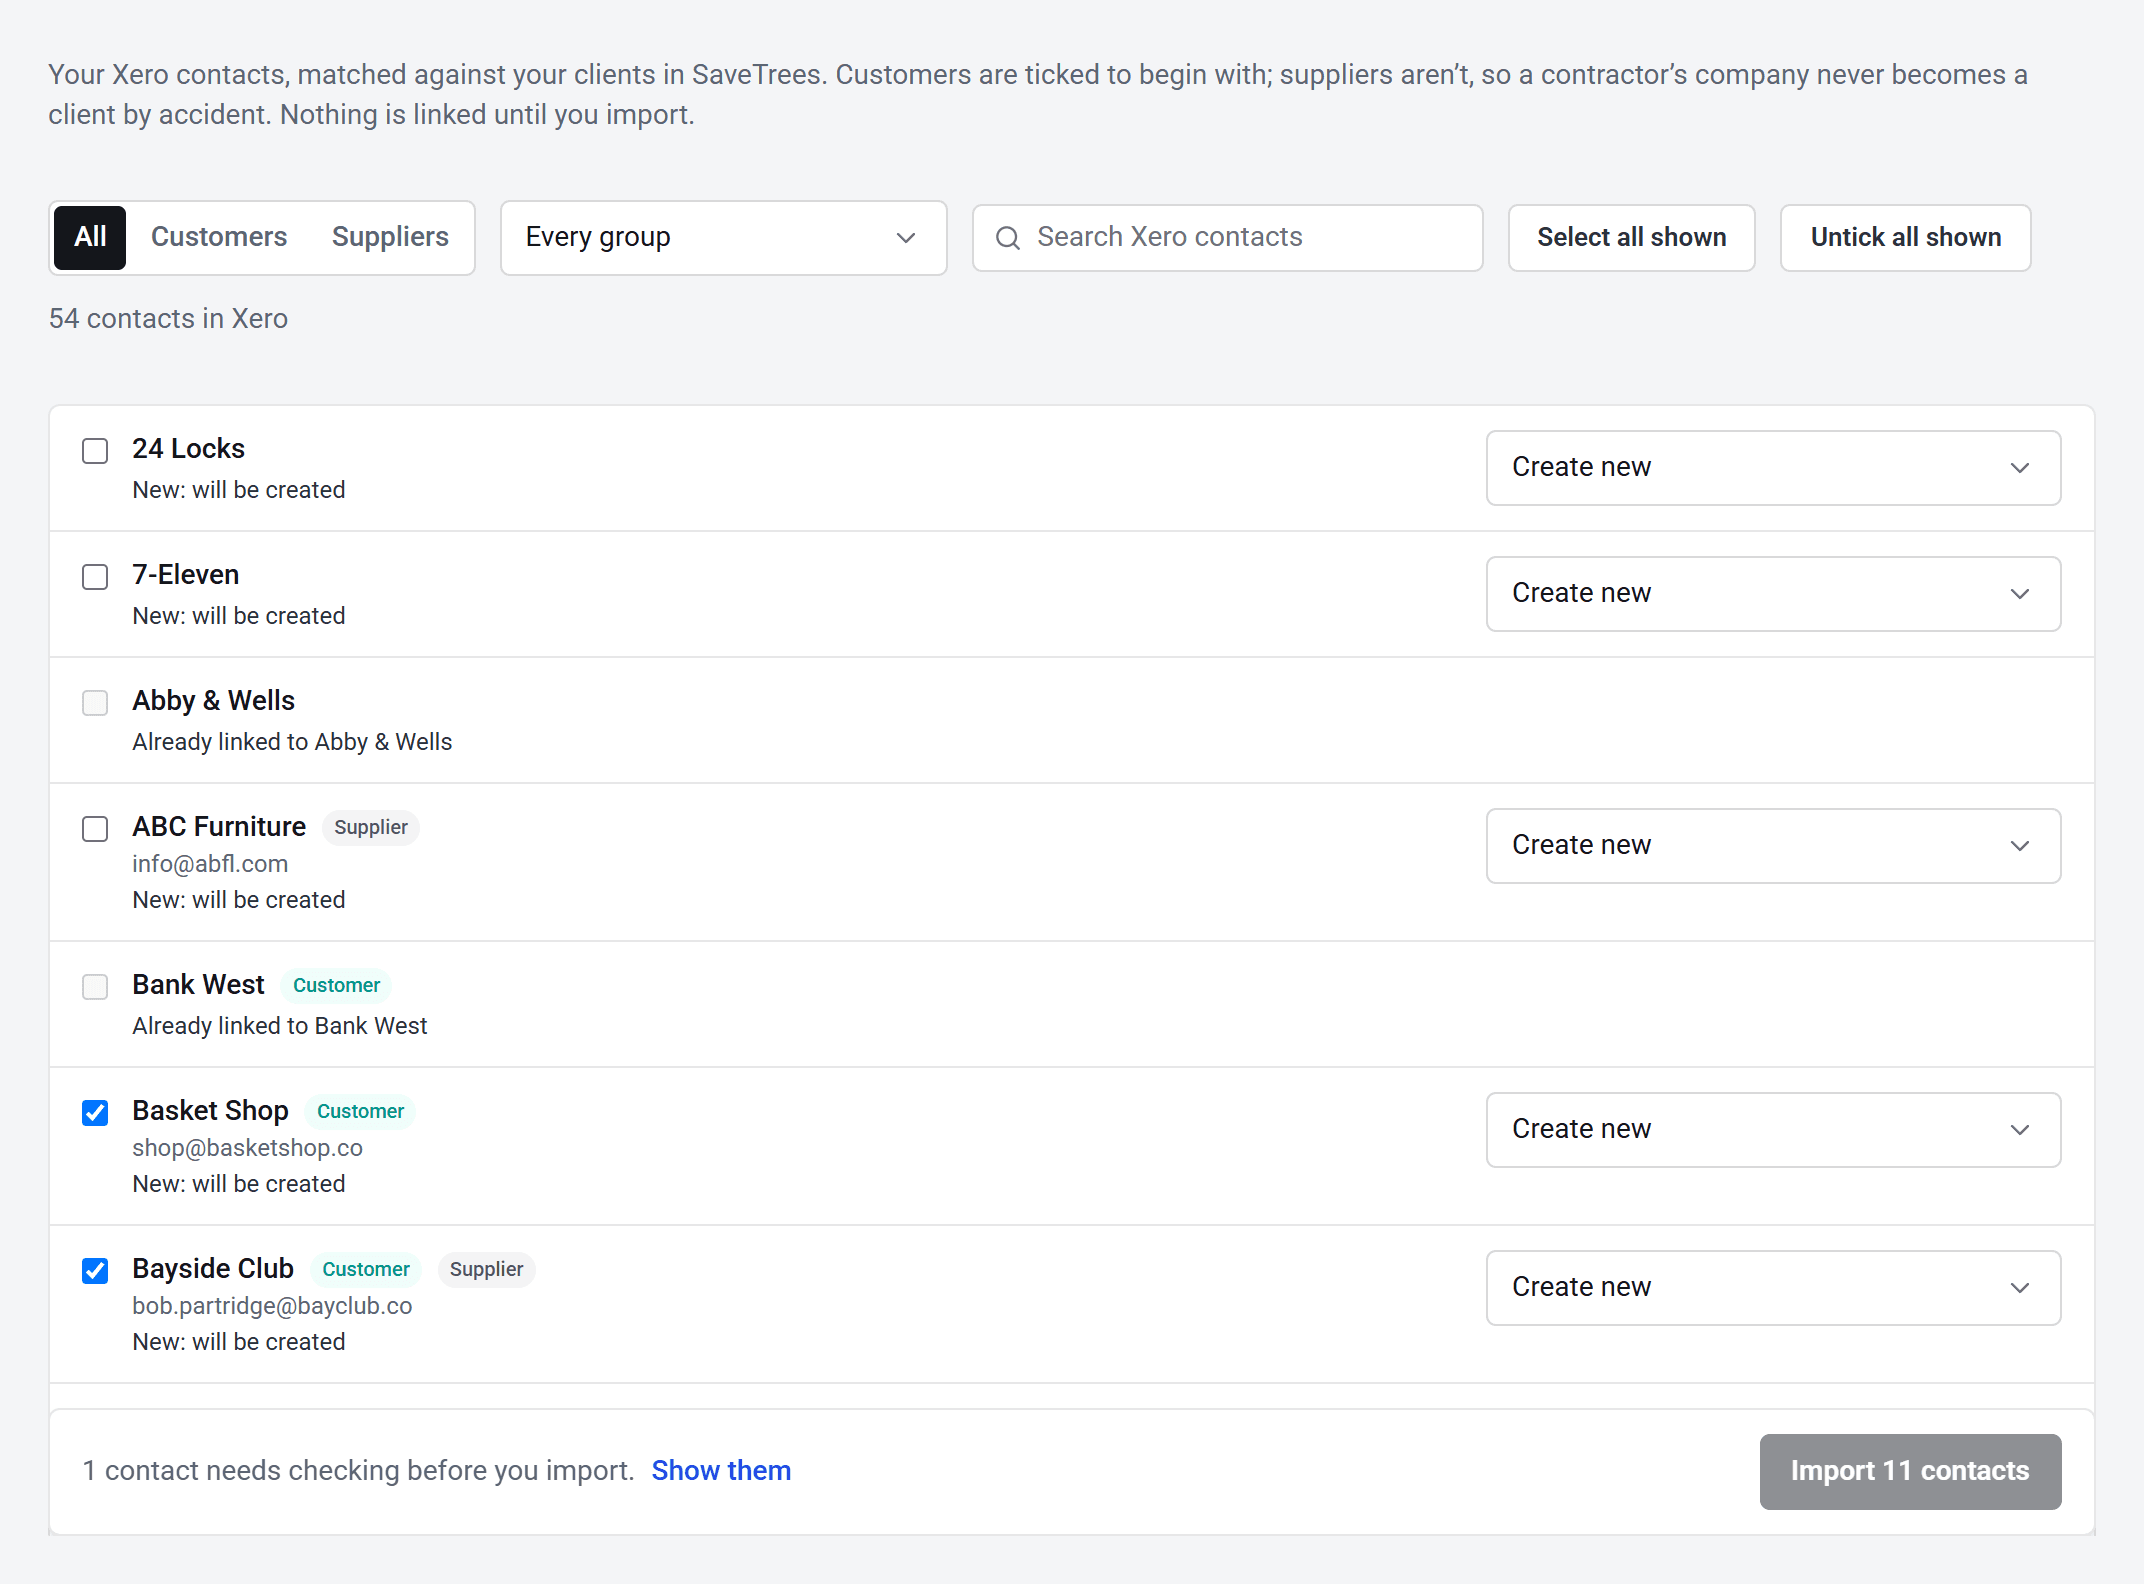Click Import 11 contacts button

(1910, 1471)
